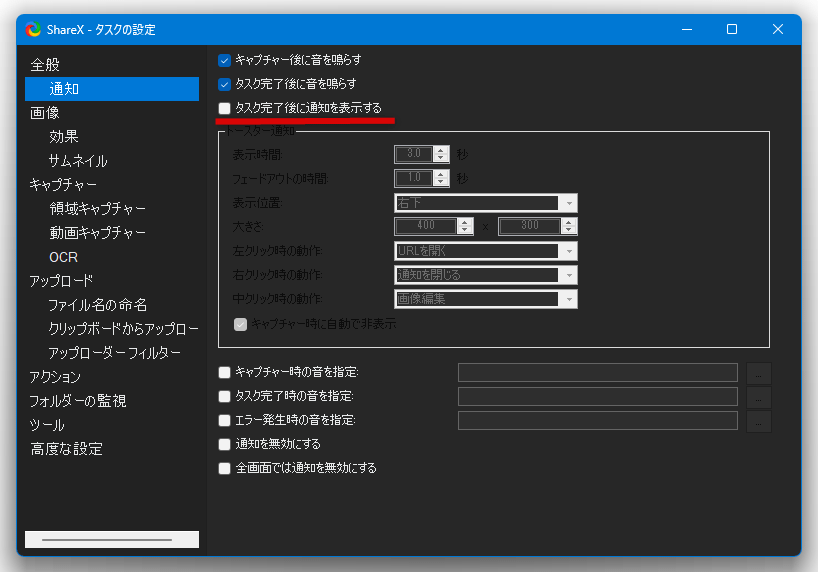Open ファイル名の命名 settings
The image size is (818, 572).
click(x=98, y=305)
